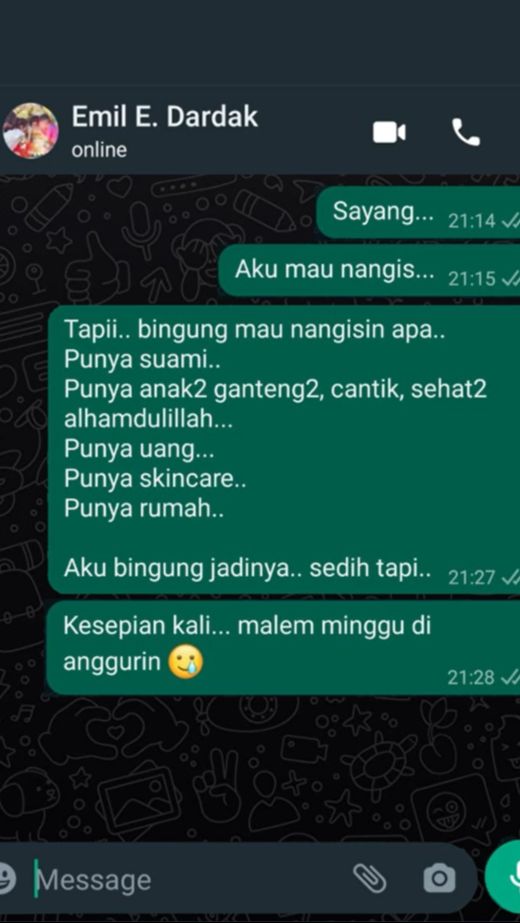Select the 'Aku mau nangis...' message bubble

[369, 271]
